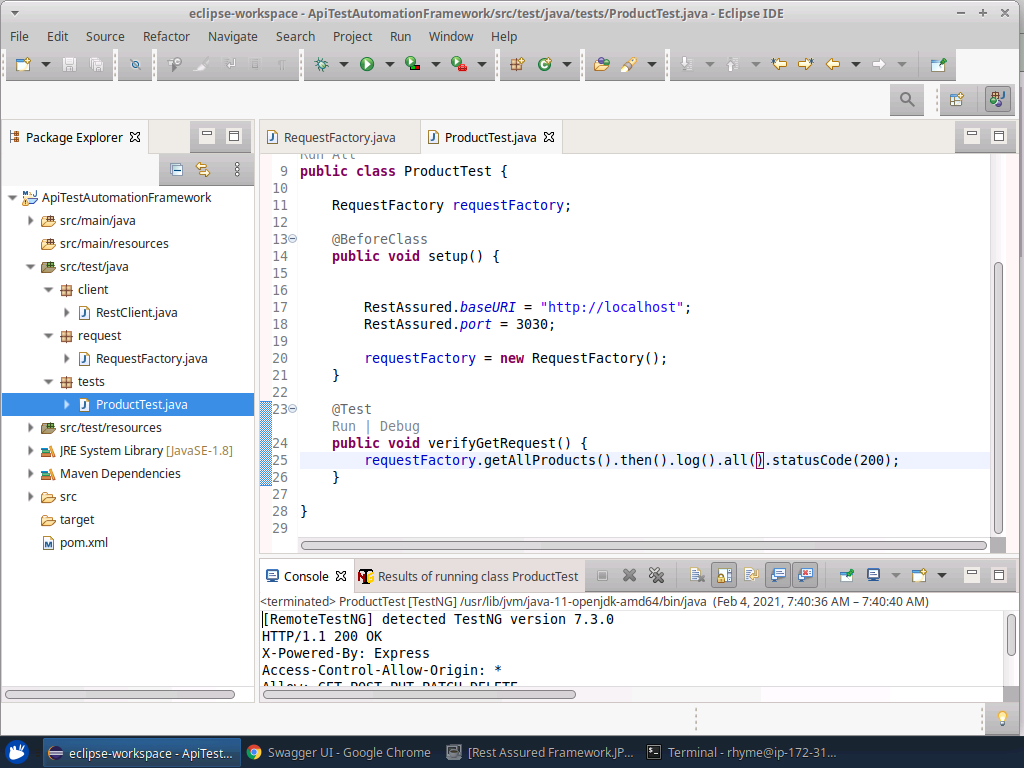Open the Refactor menu

coord(166,37)
